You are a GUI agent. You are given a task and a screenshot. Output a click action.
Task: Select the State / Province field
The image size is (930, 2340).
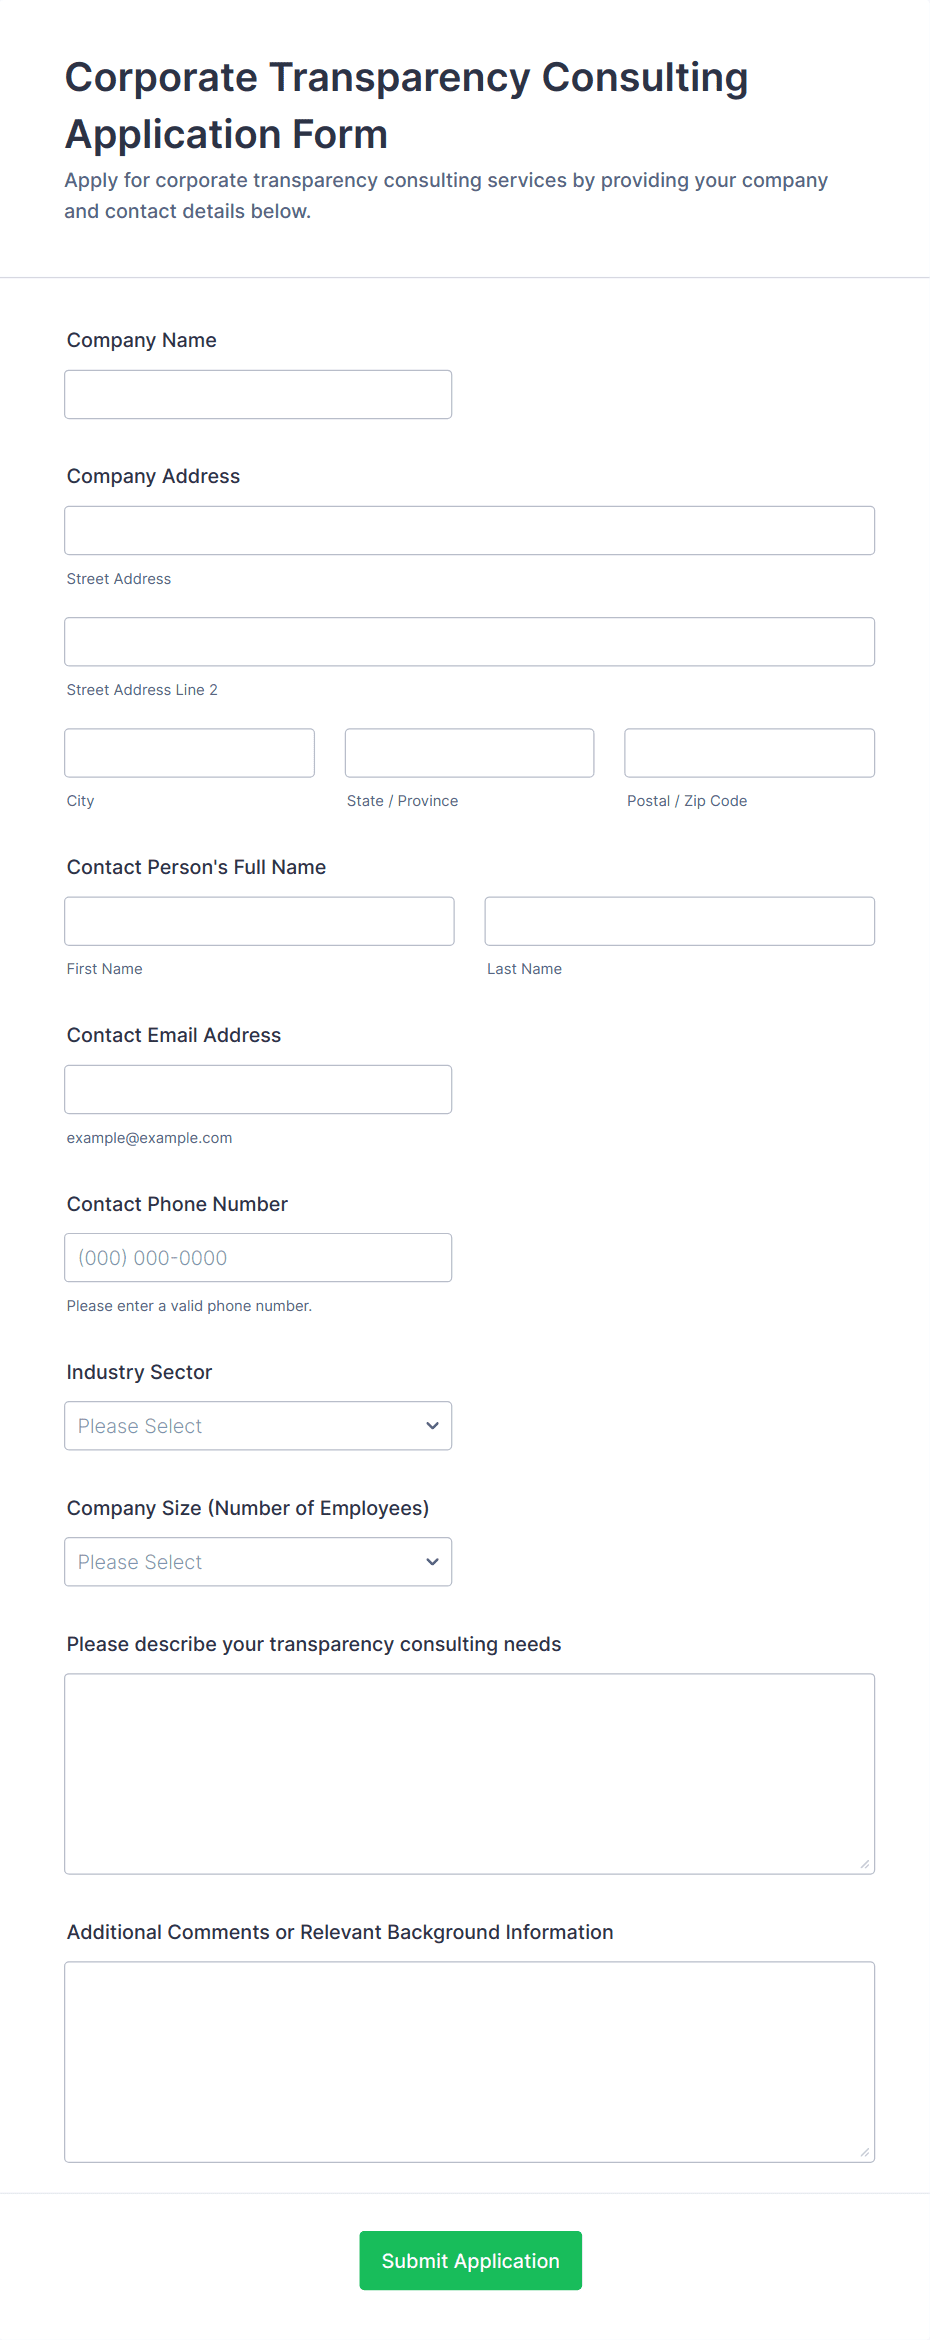click(468, 752)
